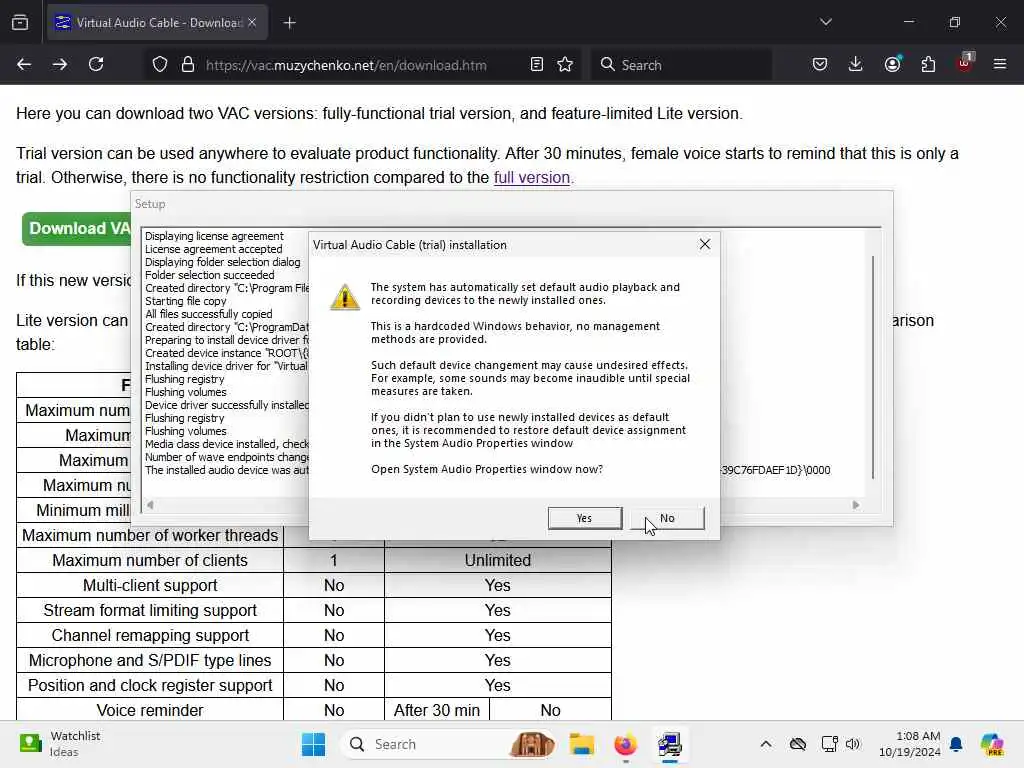Viewport: 1024px width, 768px height.
Task: Select 'License agreement accepted' log line
Action: click(x=214, y=249)
